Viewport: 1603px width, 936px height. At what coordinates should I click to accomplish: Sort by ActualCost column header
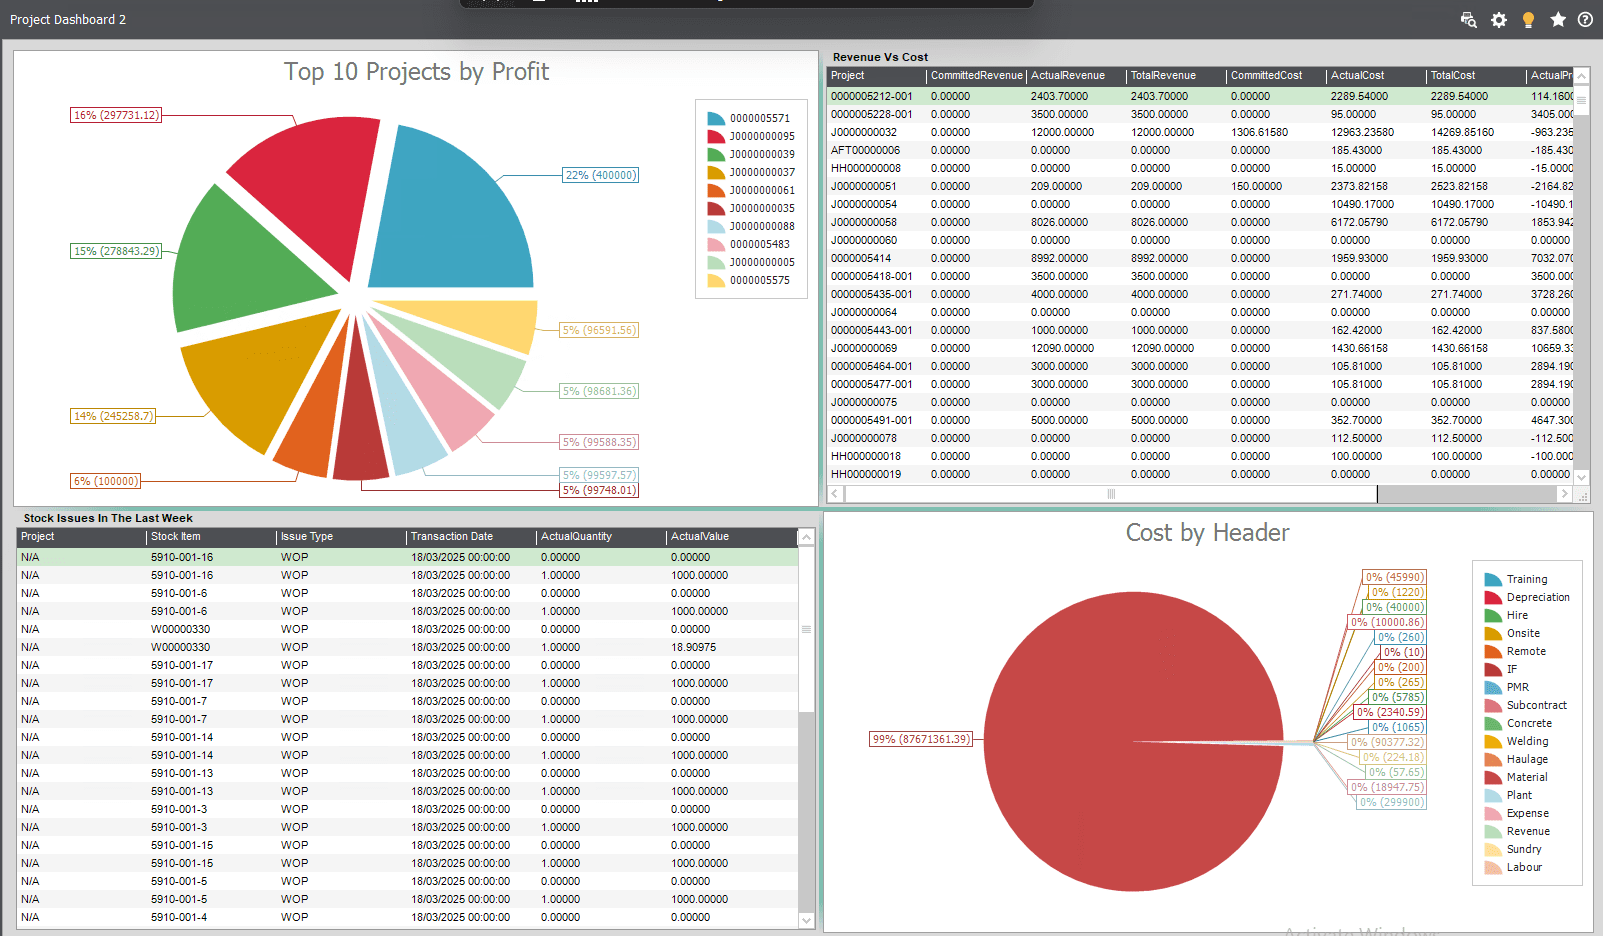click(x=1377, y=76)
